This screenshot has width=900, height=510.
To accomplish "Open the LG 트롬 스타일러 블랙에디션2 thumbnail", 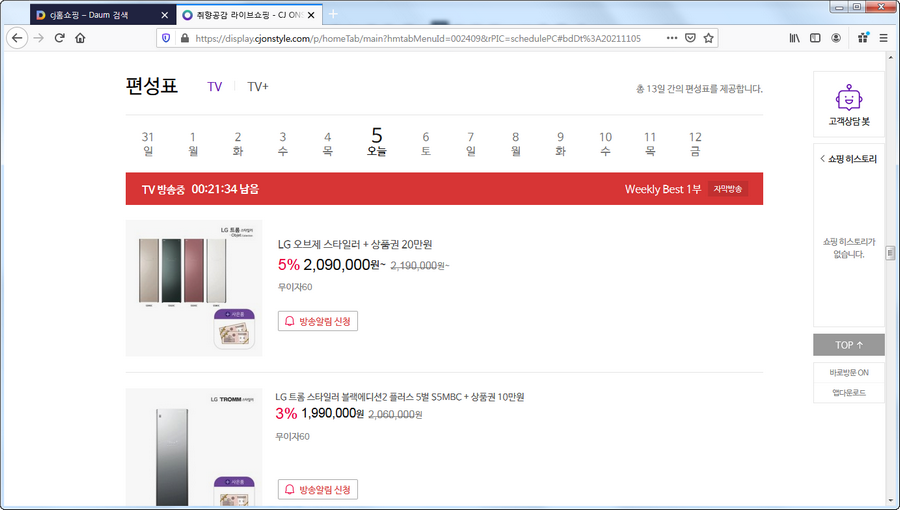I will point(194,447).
